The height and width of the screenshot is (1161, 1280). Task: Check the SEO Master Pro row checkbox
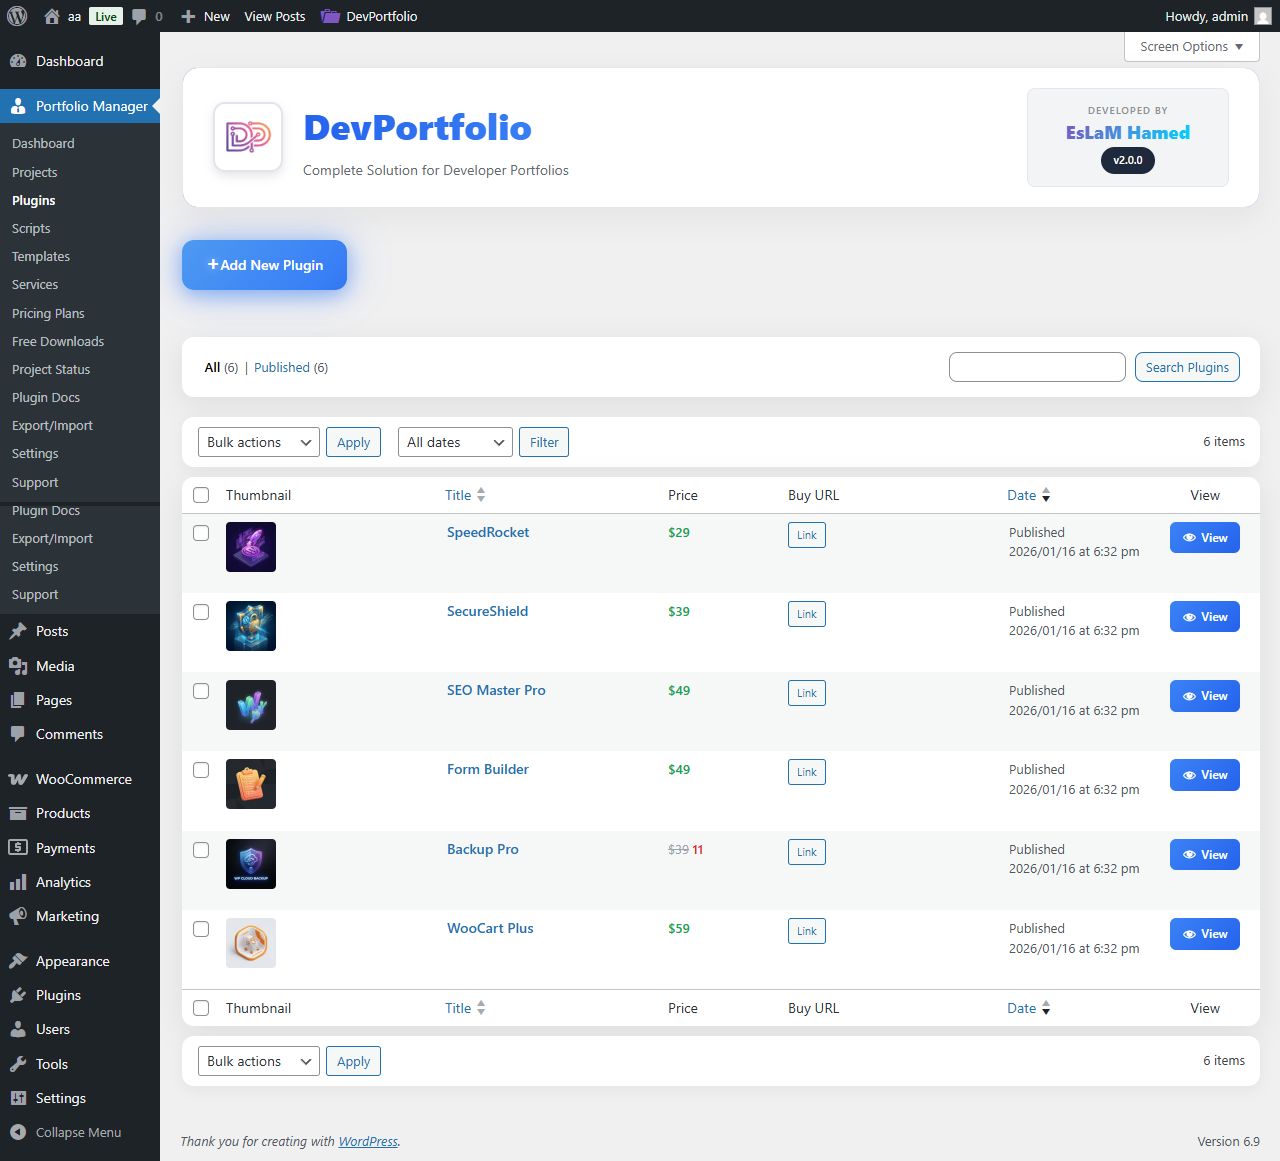tap(201, 691)
